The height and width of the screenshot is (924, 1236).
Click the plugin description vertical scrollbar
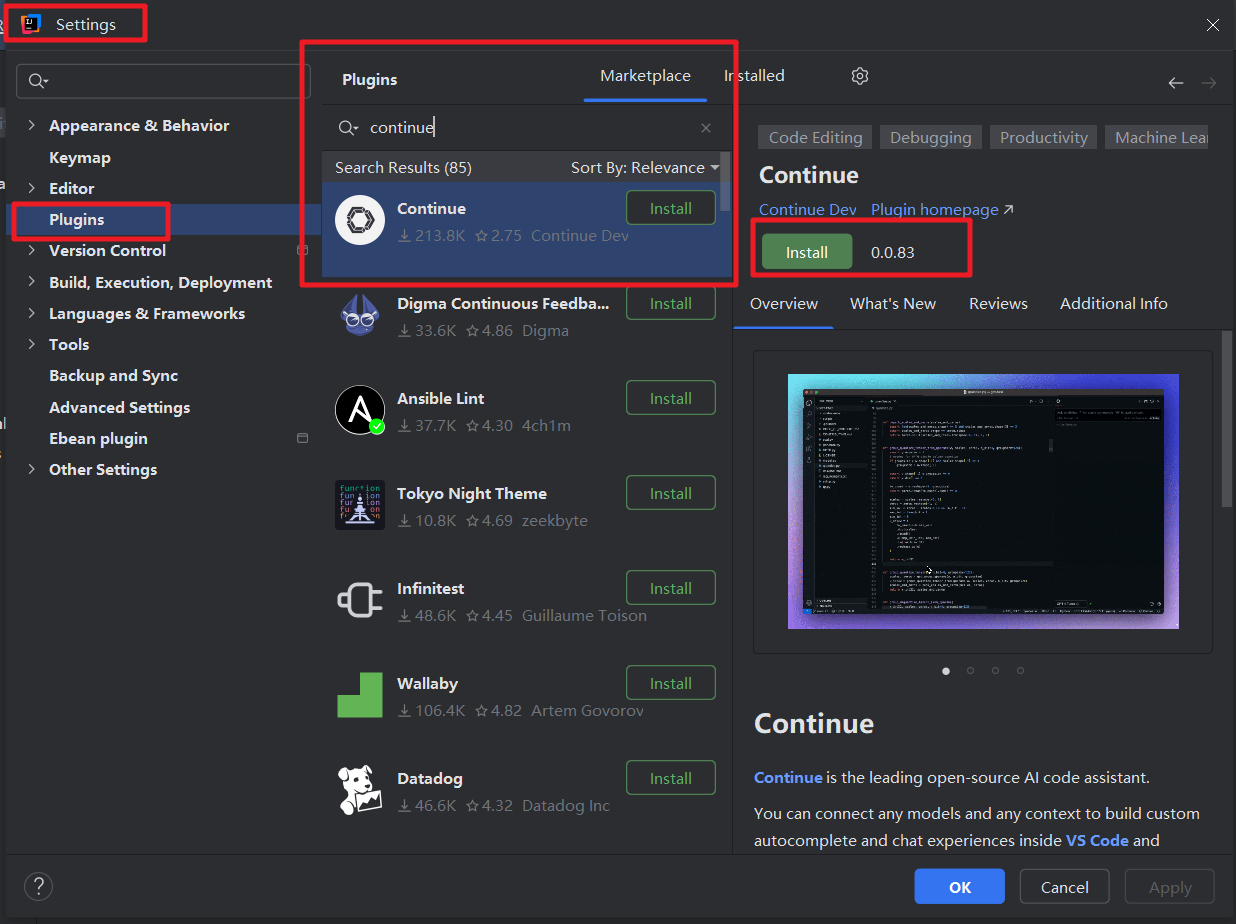coord(1226,420)
